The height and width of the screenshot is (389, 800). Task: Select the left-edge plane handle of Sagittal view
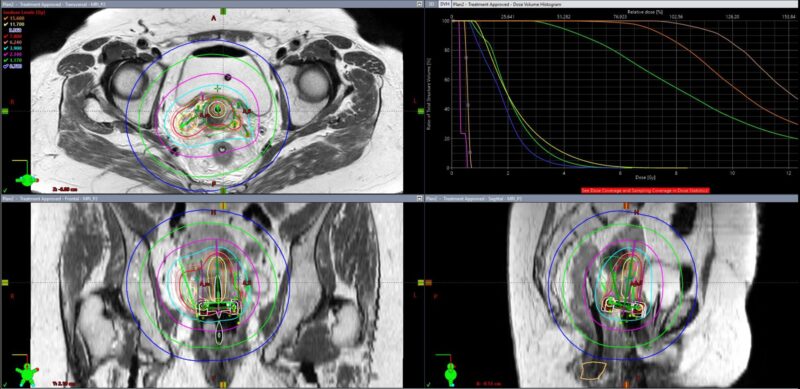429,282
